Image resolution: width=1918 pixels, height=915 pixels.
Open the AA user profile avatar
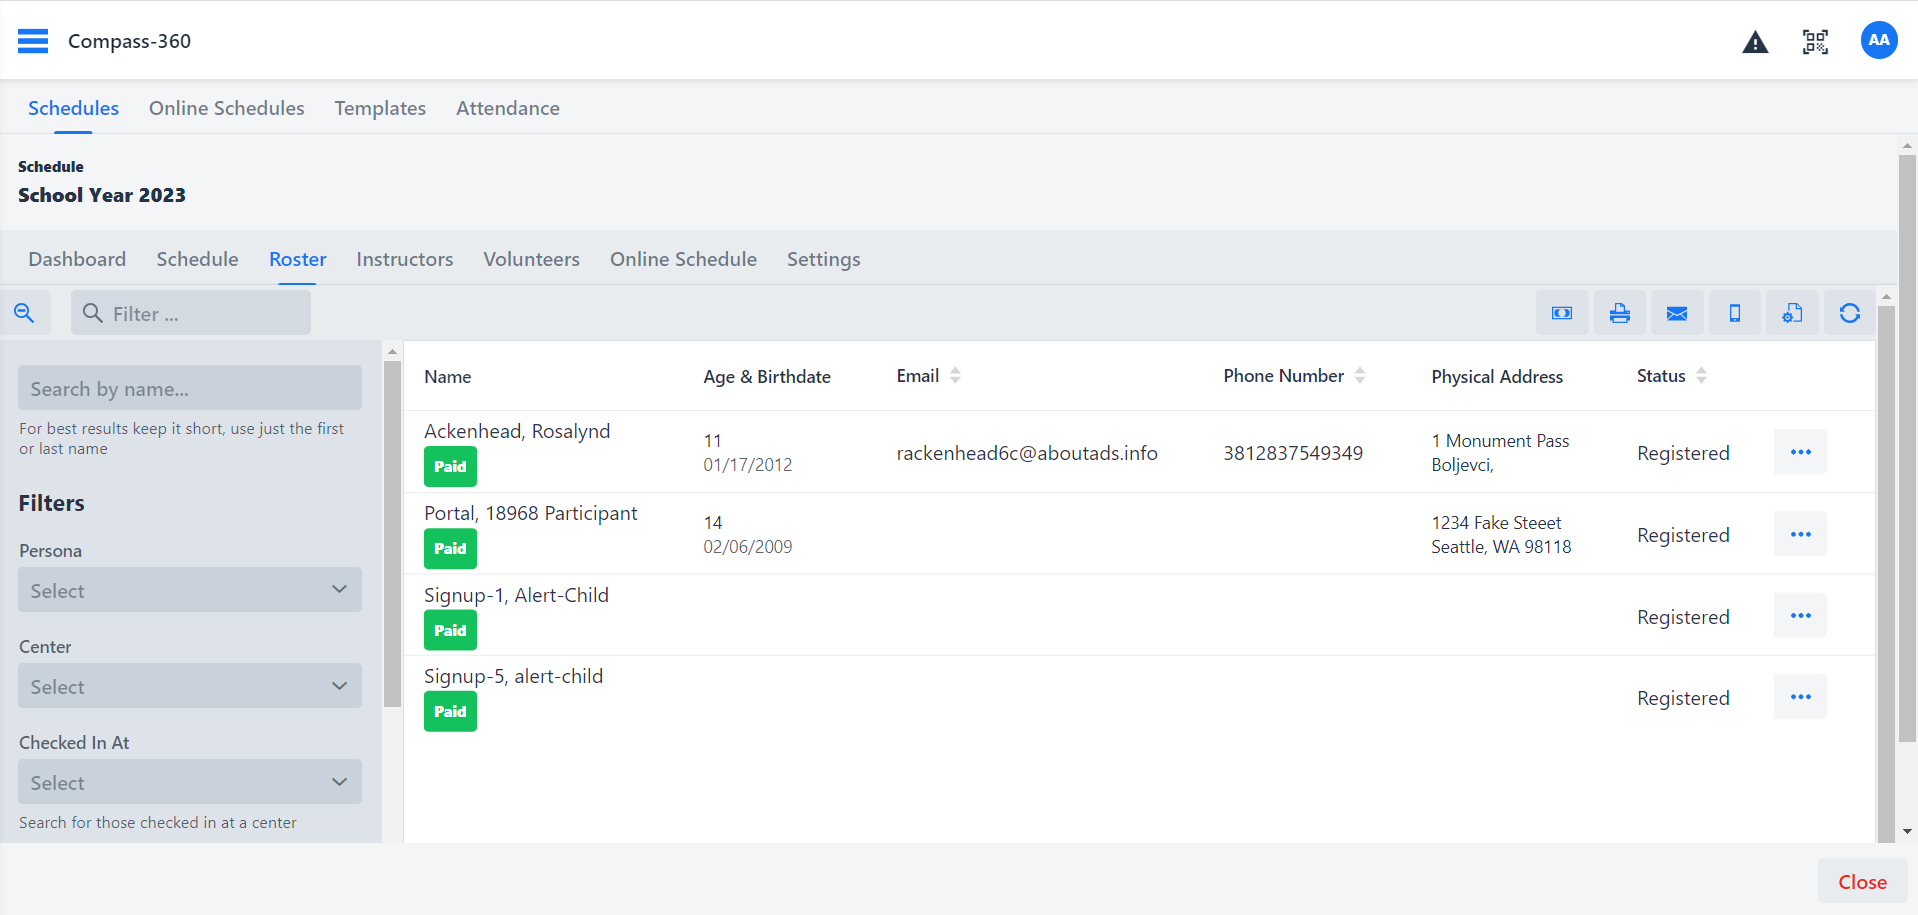(1878, 41)
